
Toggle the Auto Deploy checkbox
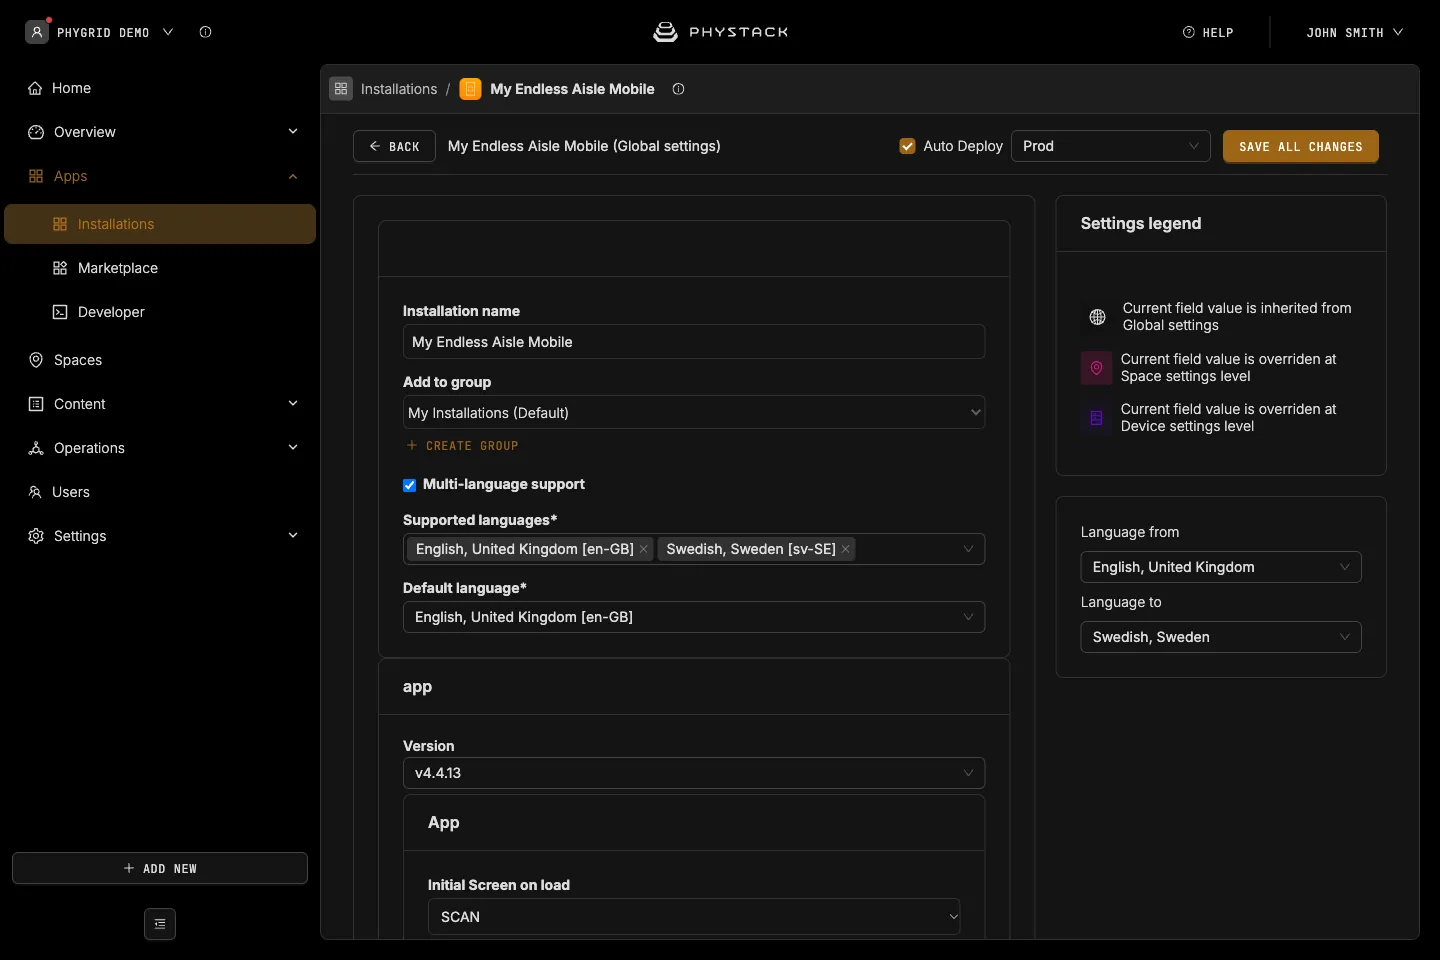[x=908, y=146]
